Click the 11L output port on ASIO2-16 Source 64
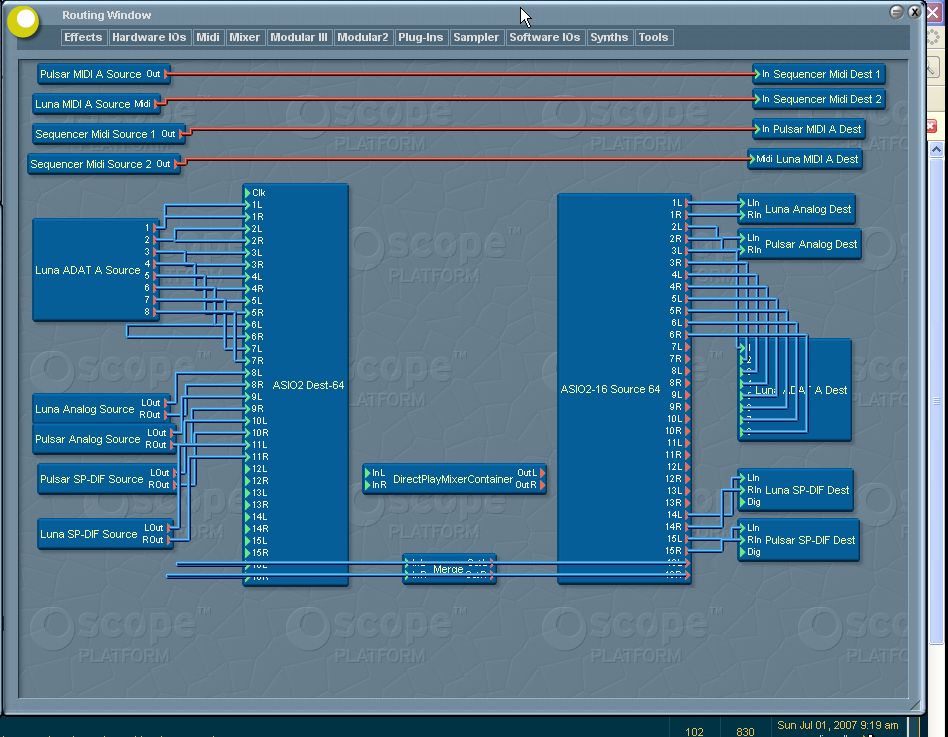948x737 pixels. (687, 443)
